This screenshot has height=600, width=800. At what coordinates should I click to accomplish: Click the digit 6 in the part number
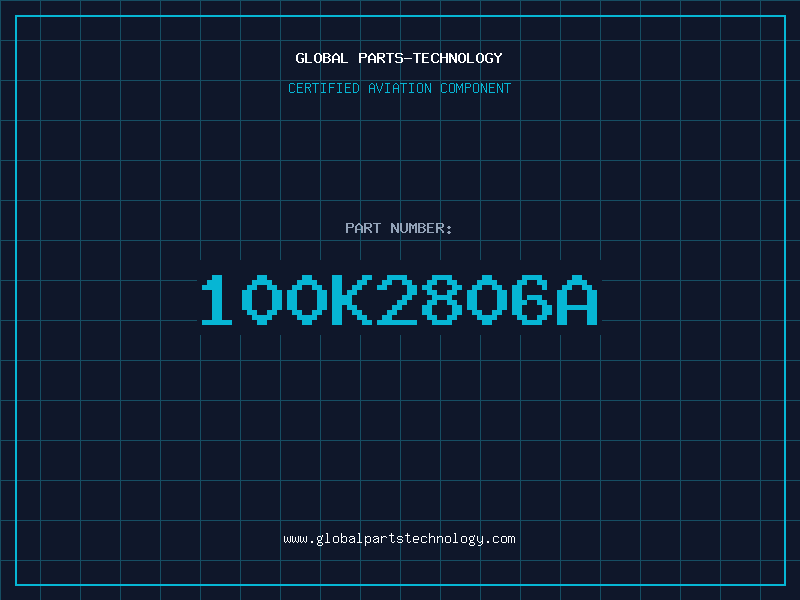532,300
